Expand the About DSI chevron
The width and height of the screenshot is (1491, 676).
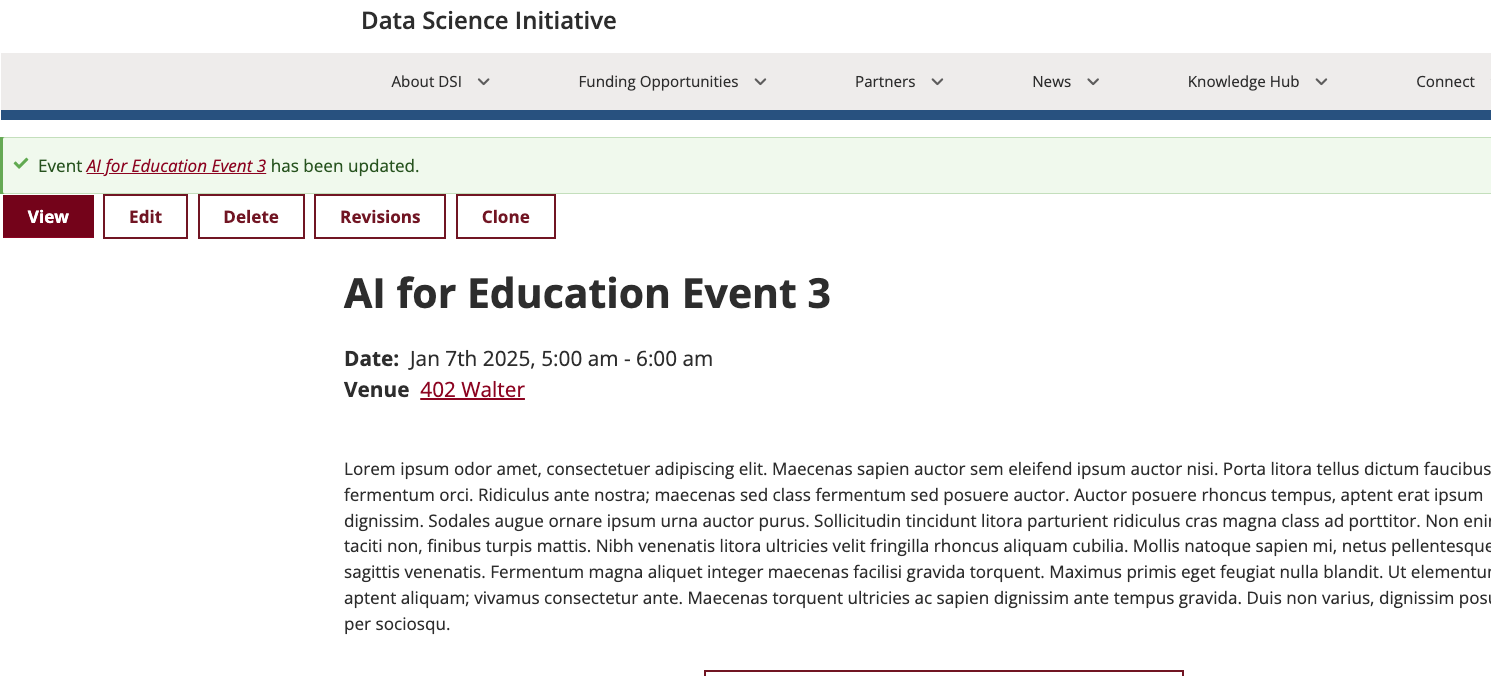pyautogui.click(x=484, y=82)
